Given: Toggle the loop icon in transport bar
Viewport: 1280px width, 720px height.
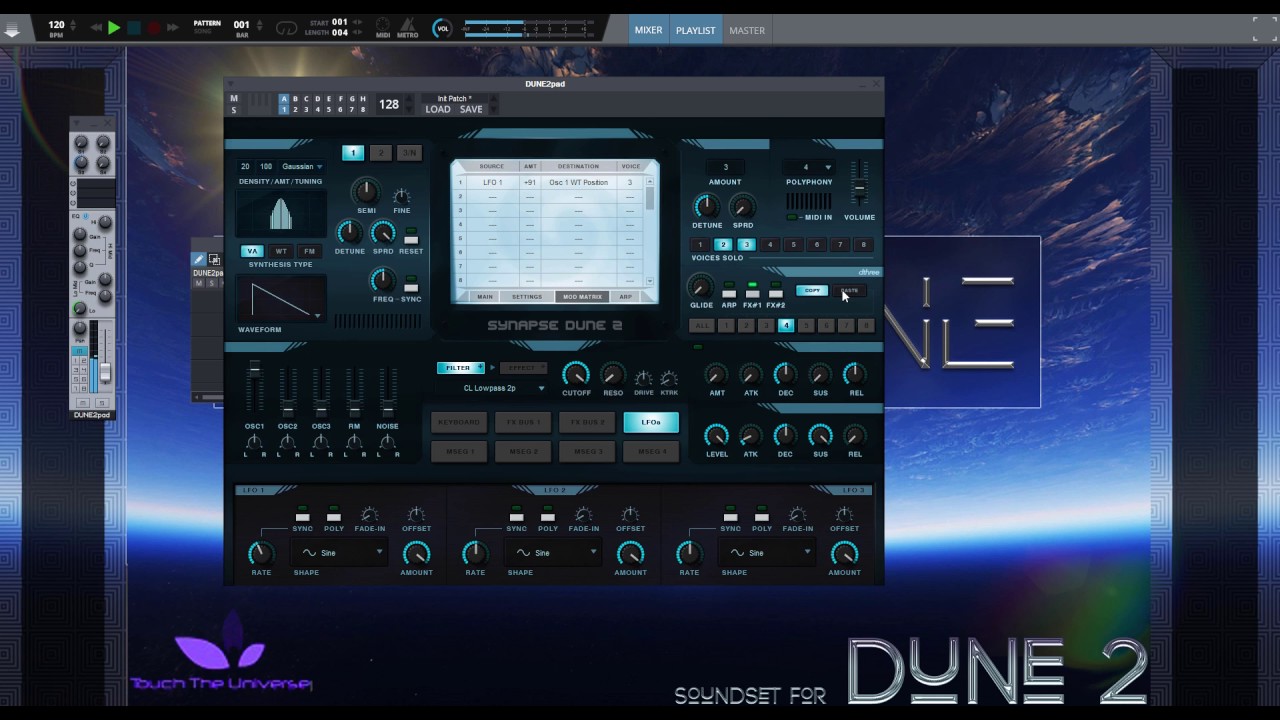Looking at the screenshot, I should tap(287, 28).
